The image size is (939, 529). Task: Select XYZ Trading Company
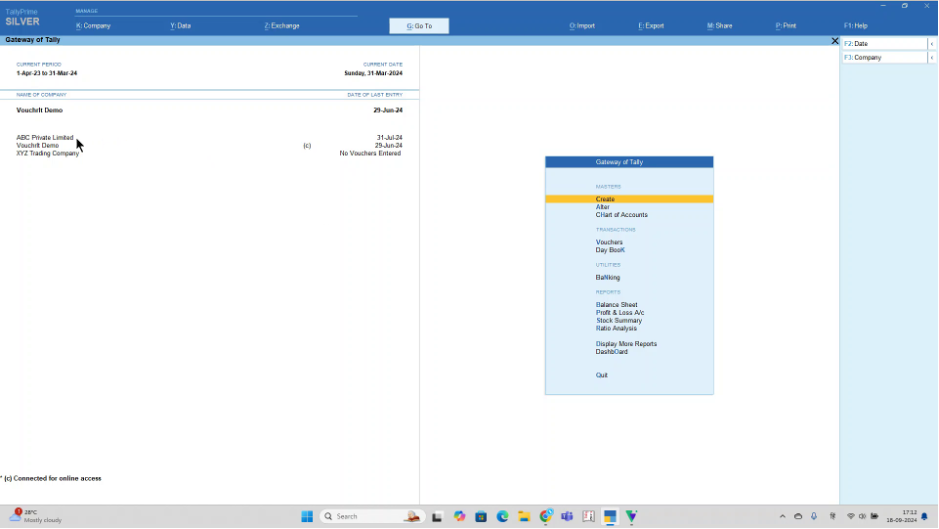[x=48, y=153]
